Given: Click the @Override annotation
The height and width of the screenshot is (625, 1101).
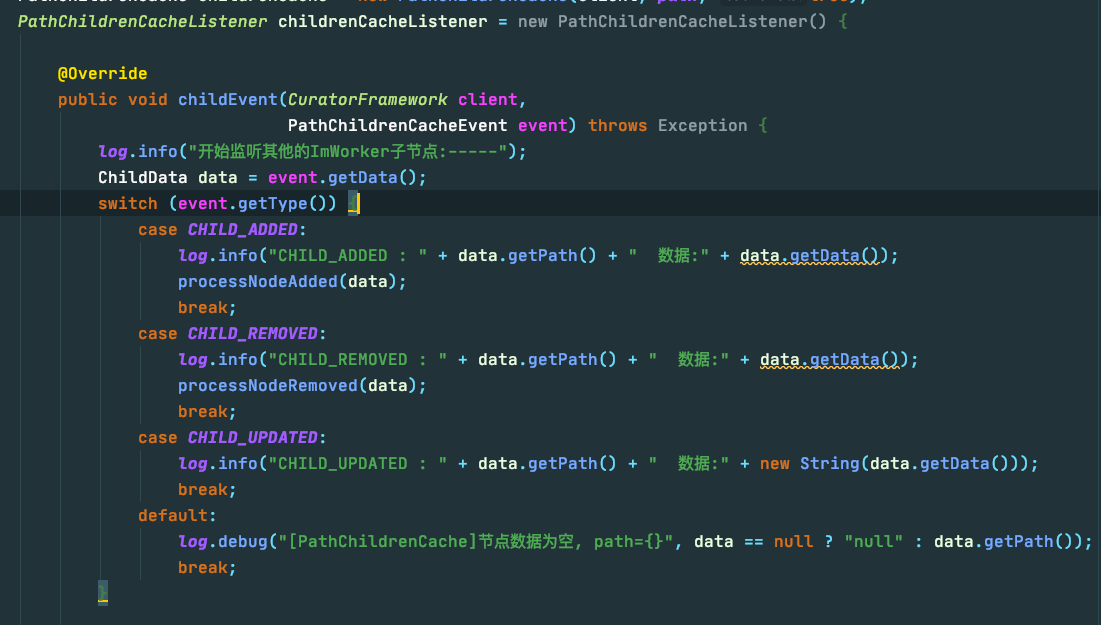Looking at the screenshot, I should click(102, 74).
